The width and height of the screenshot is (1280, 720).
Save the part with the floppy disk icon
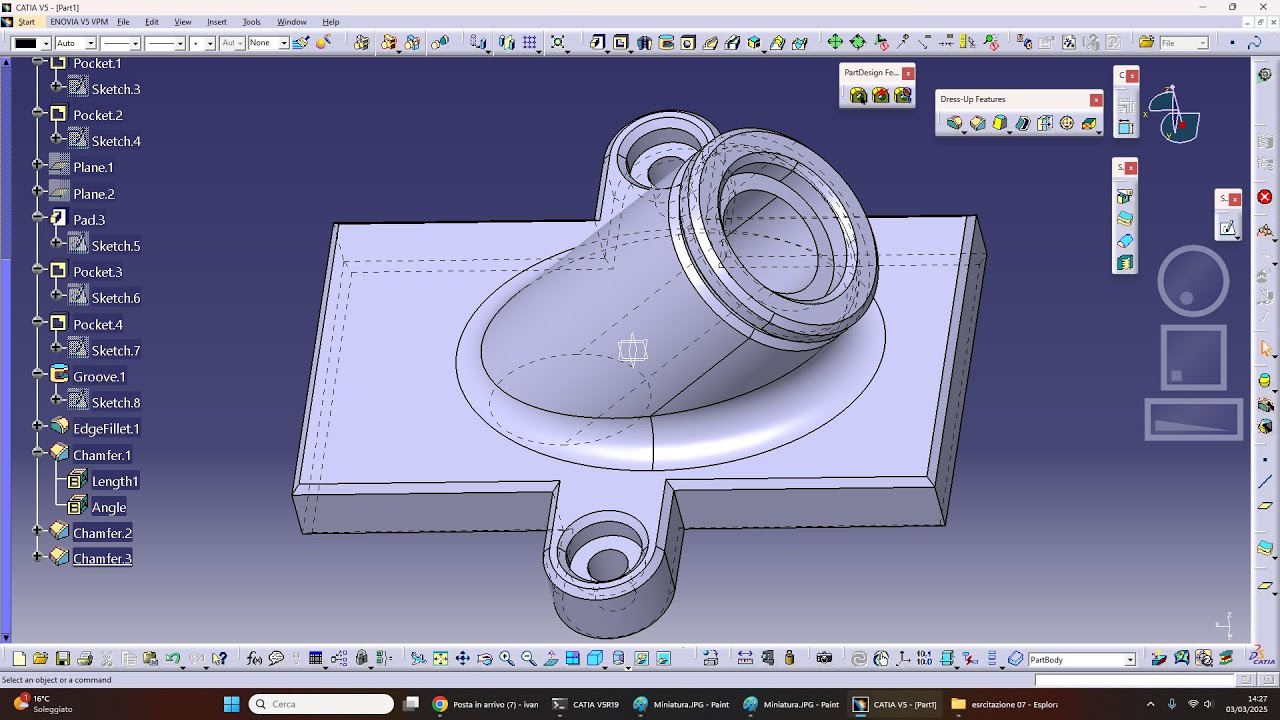click(x=62, y=658)
